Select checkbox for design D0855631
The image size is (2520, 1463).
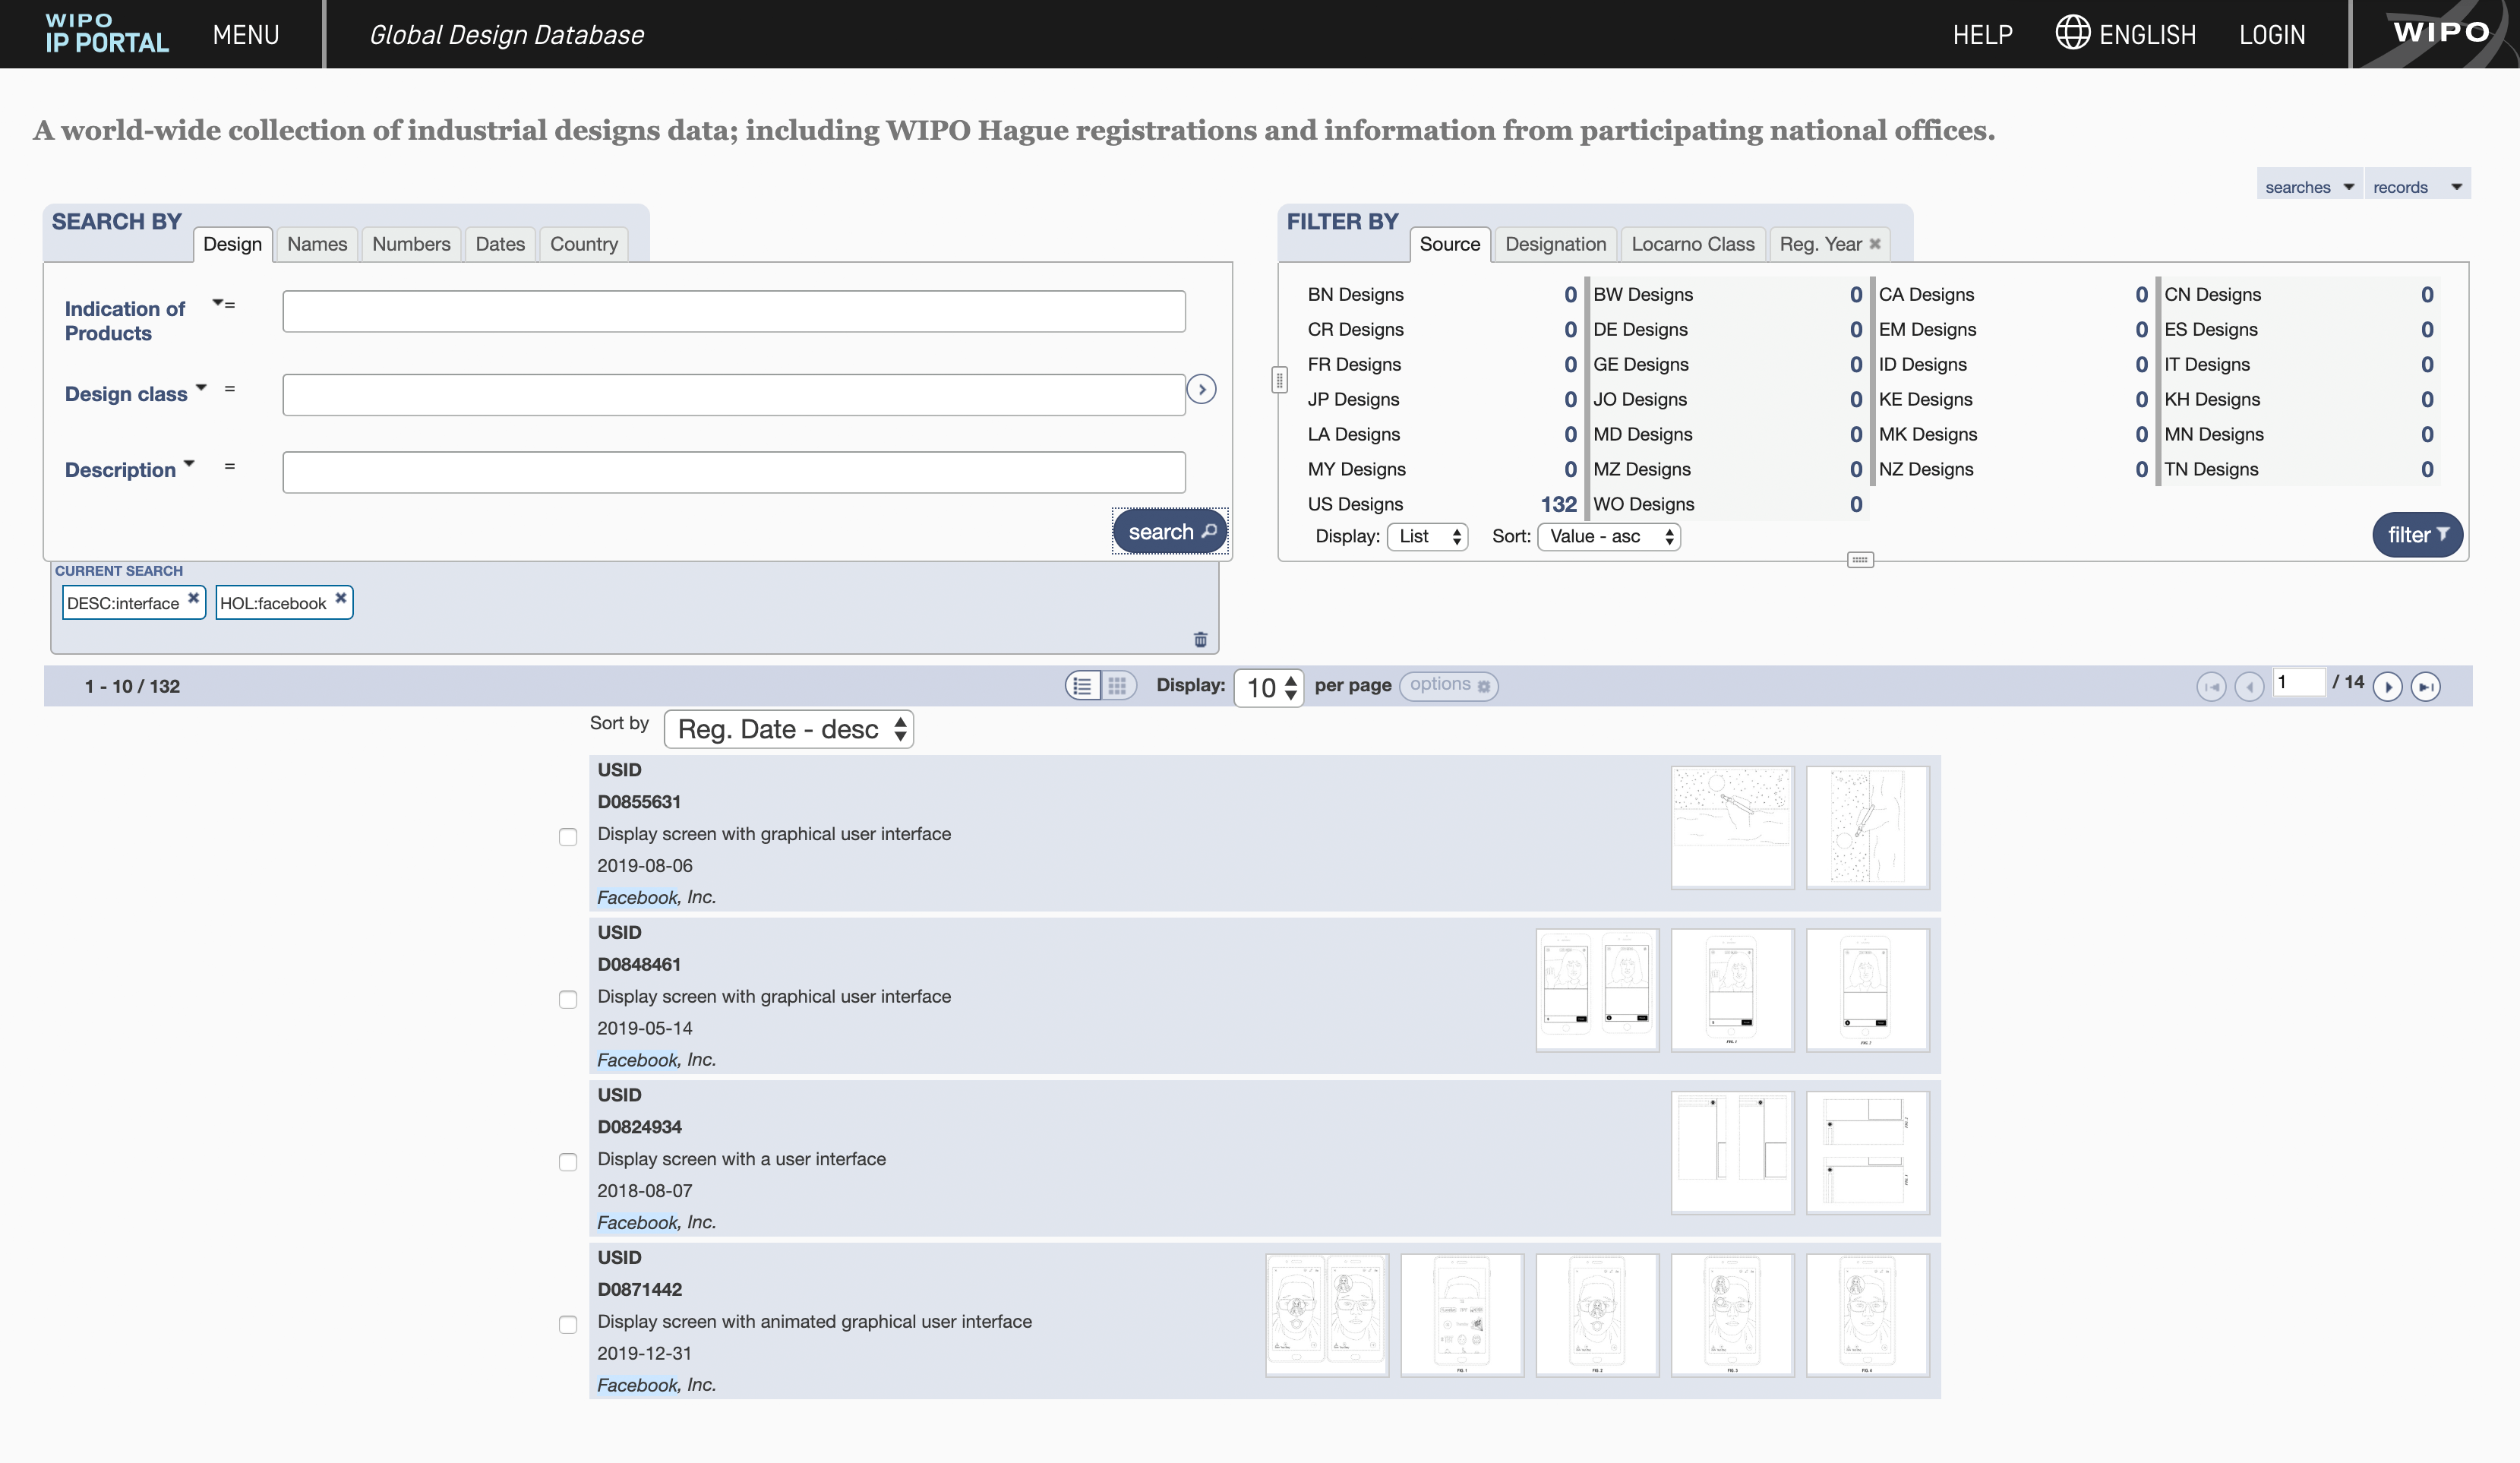point(568,837)
